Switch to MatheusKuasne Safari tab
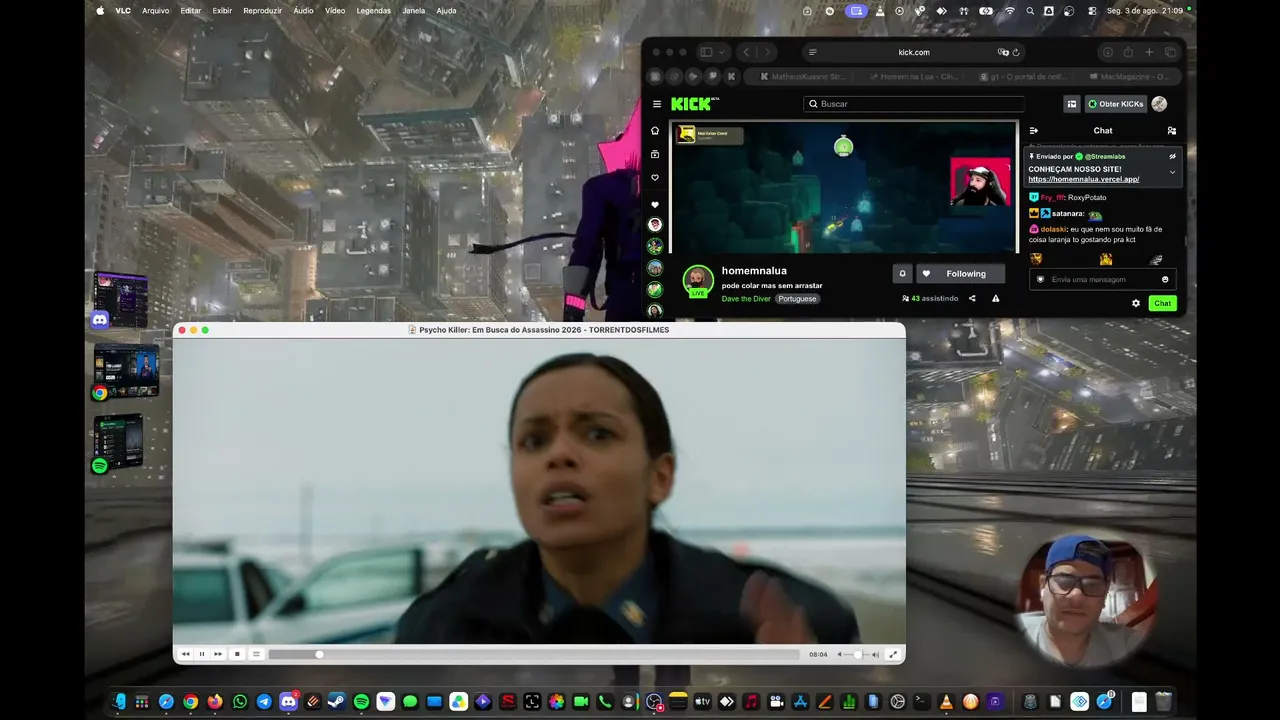 click(x=802, y=76)
